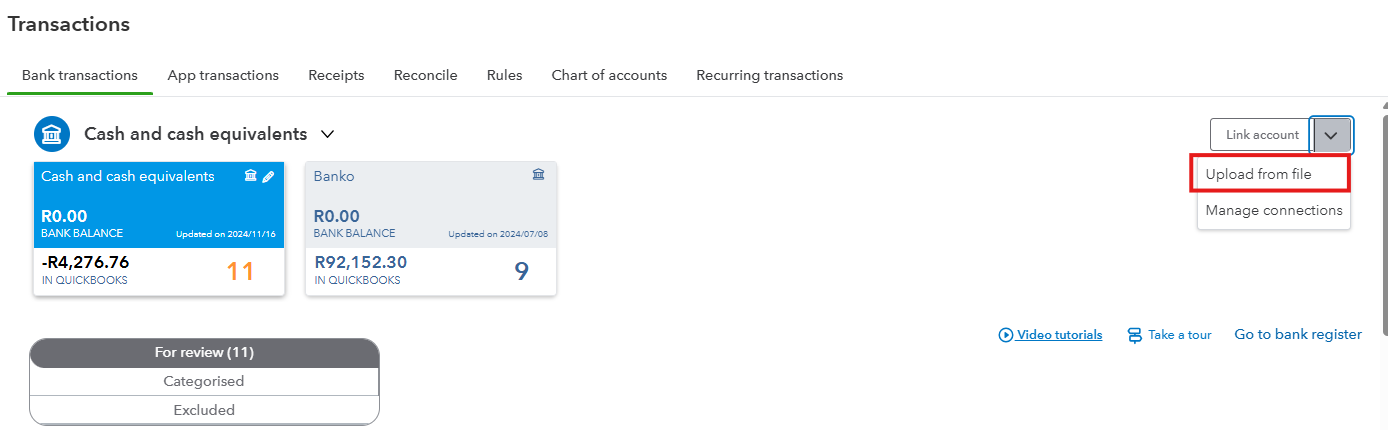Switch to App transactions tab
The image size is (1388, 430).
[223, 75]
